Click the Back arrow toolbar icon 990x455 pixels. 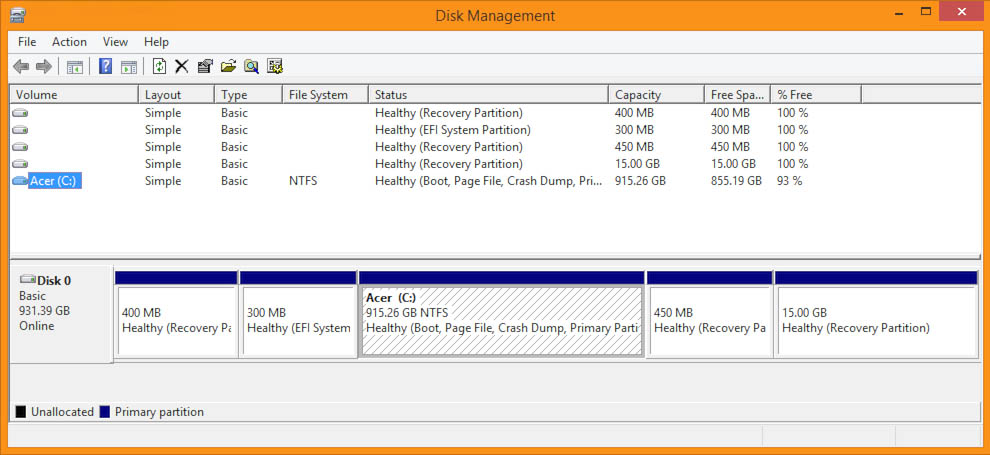pos(21,66)
